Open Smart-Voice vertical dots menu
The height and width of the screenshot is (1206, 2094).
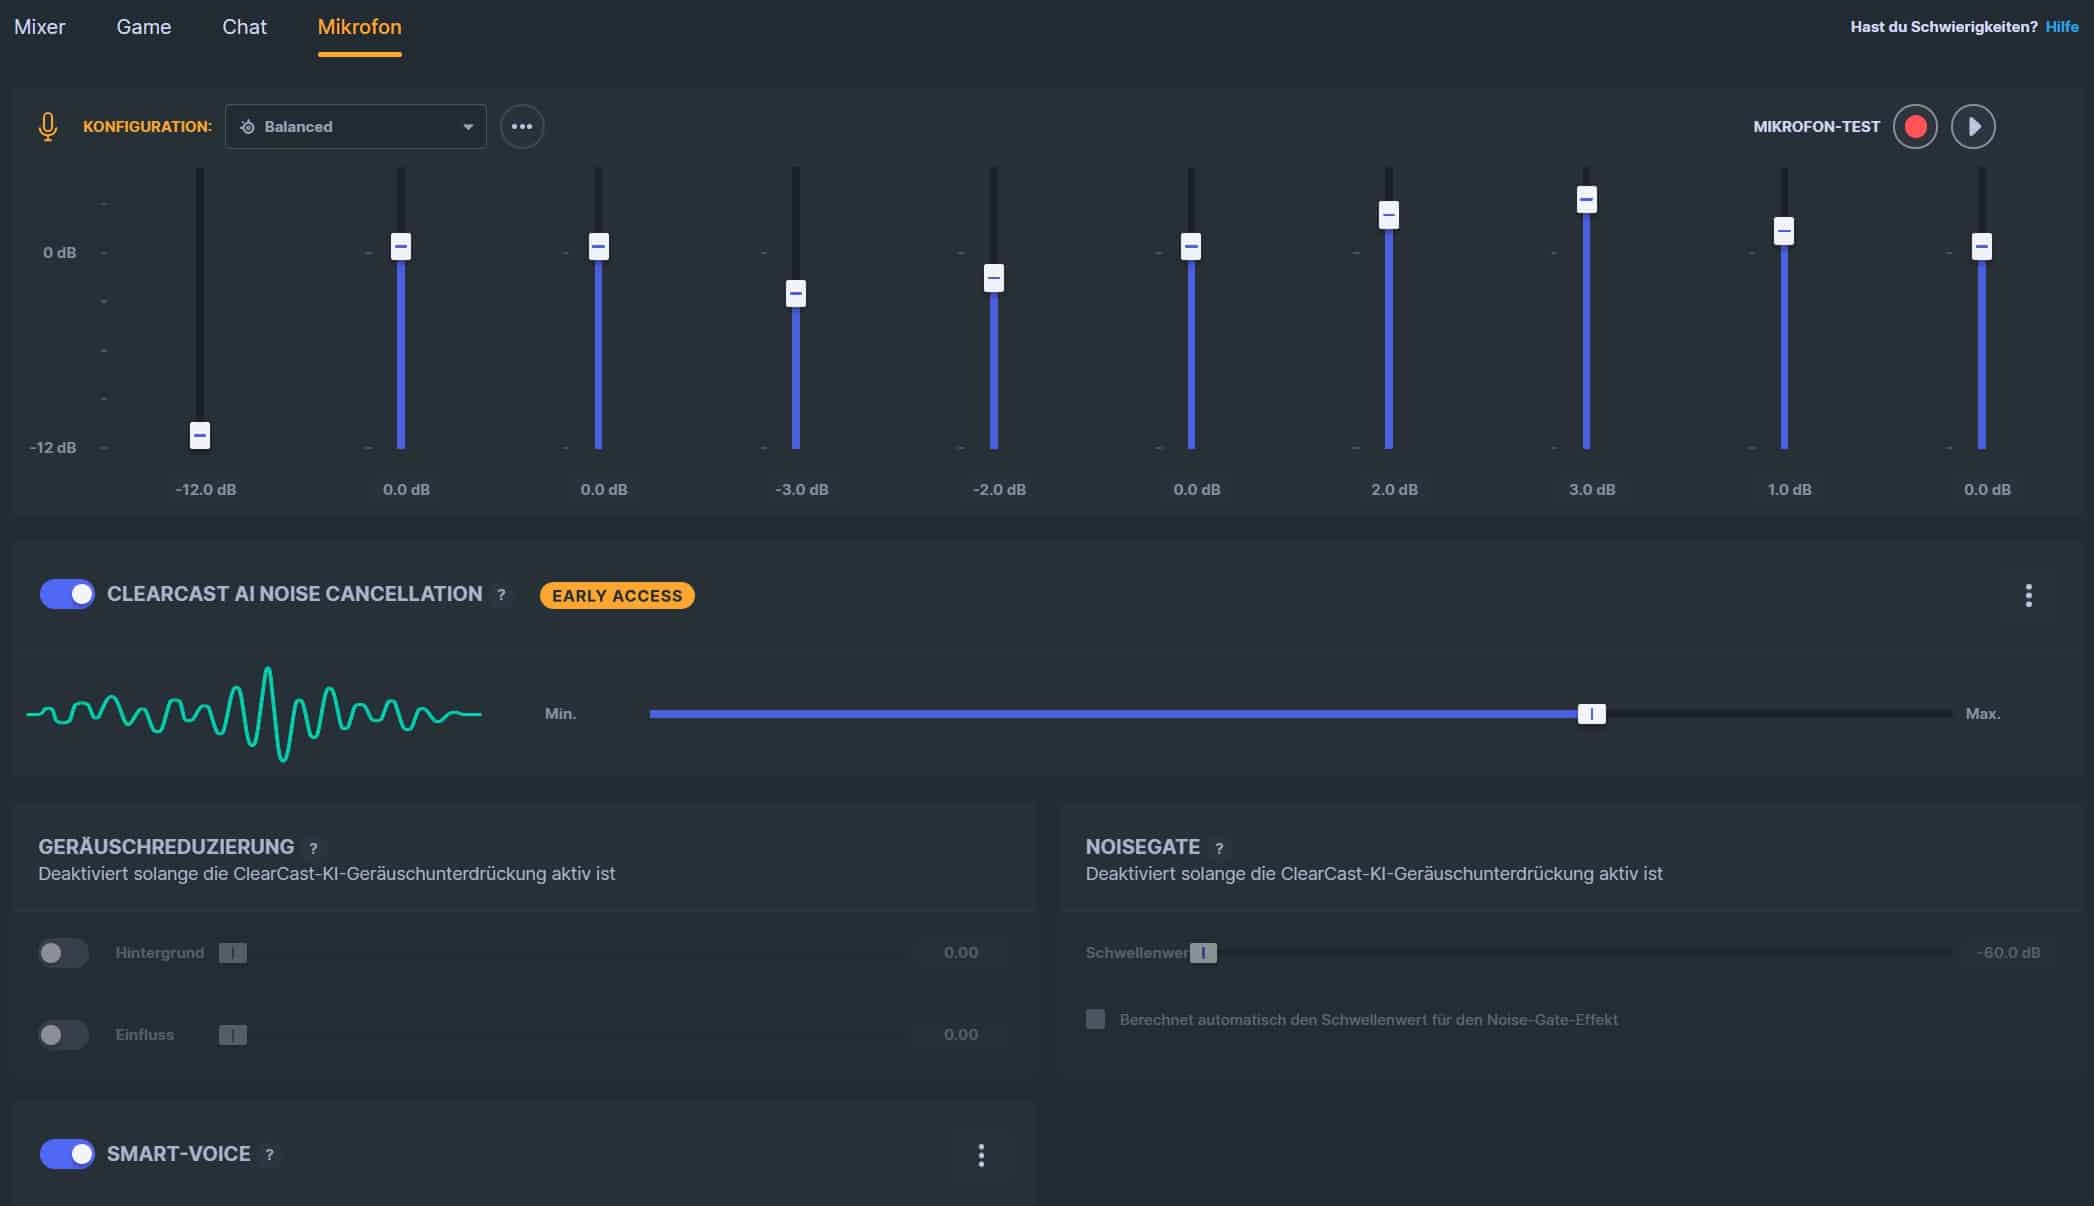981,1156
